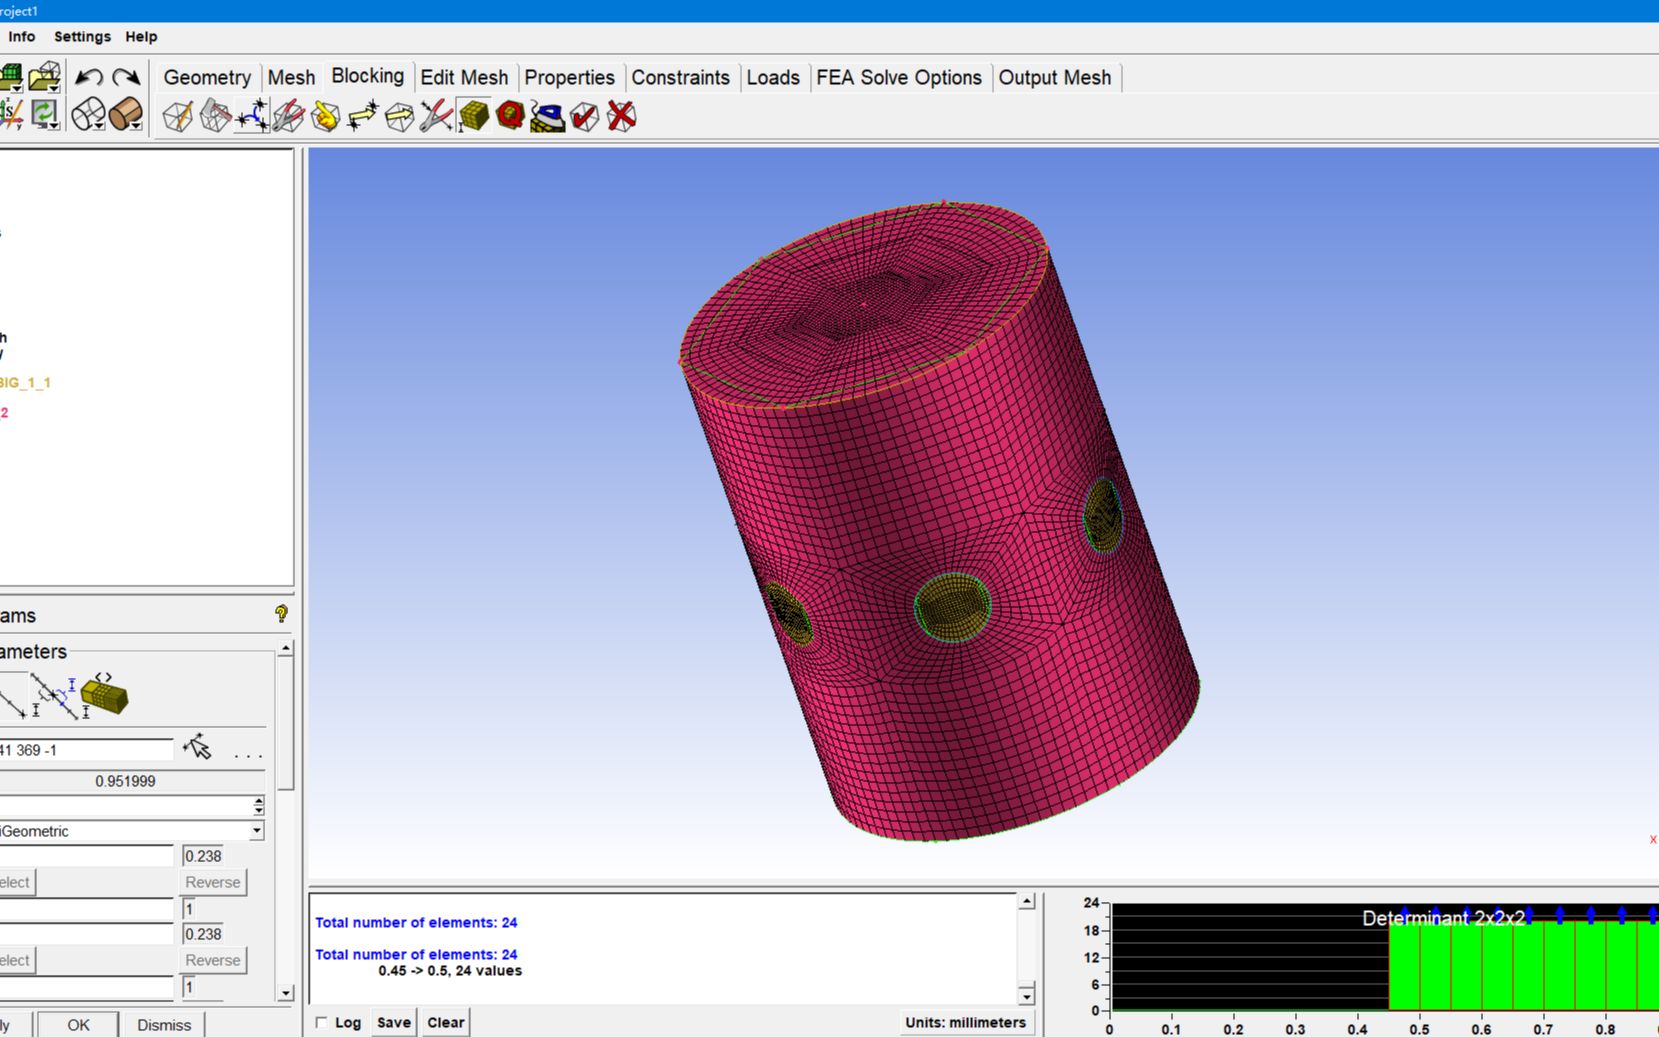Open the FEA Solve Options tab
The image size is (1659, 1037).
(899, 77)
